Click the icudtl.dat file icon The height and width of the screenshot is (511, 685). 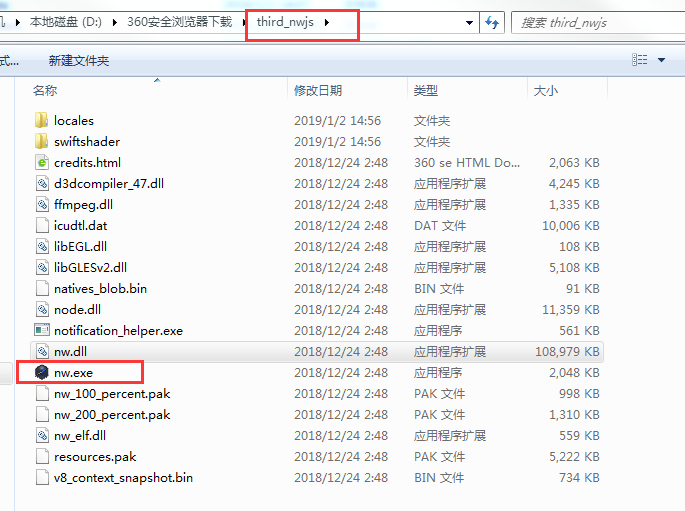point(42,225)
